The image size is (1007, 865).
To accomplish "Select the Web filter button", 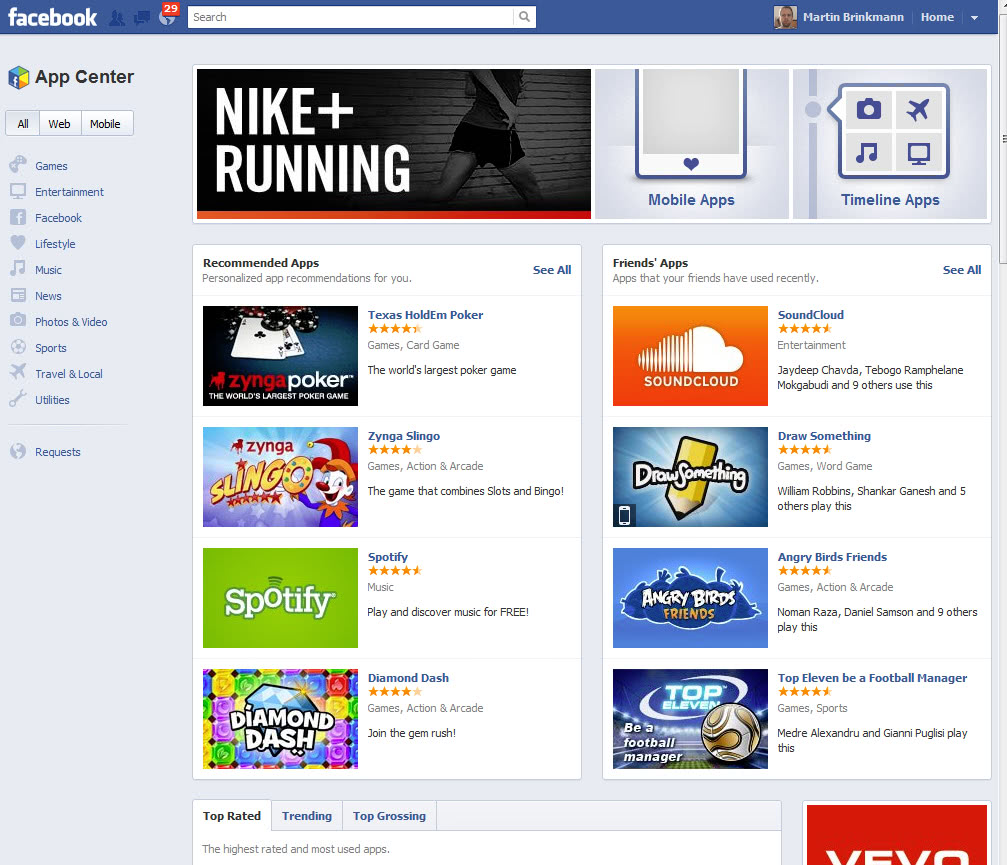I will coord(60,123).
